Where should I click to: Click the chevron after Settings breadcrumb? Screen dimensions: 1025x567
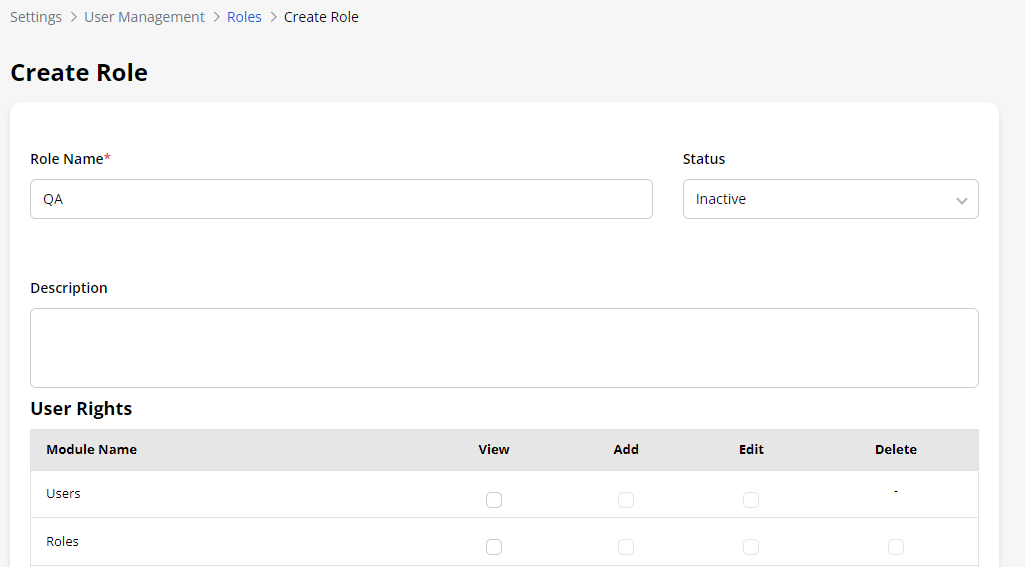coord(73,17)
